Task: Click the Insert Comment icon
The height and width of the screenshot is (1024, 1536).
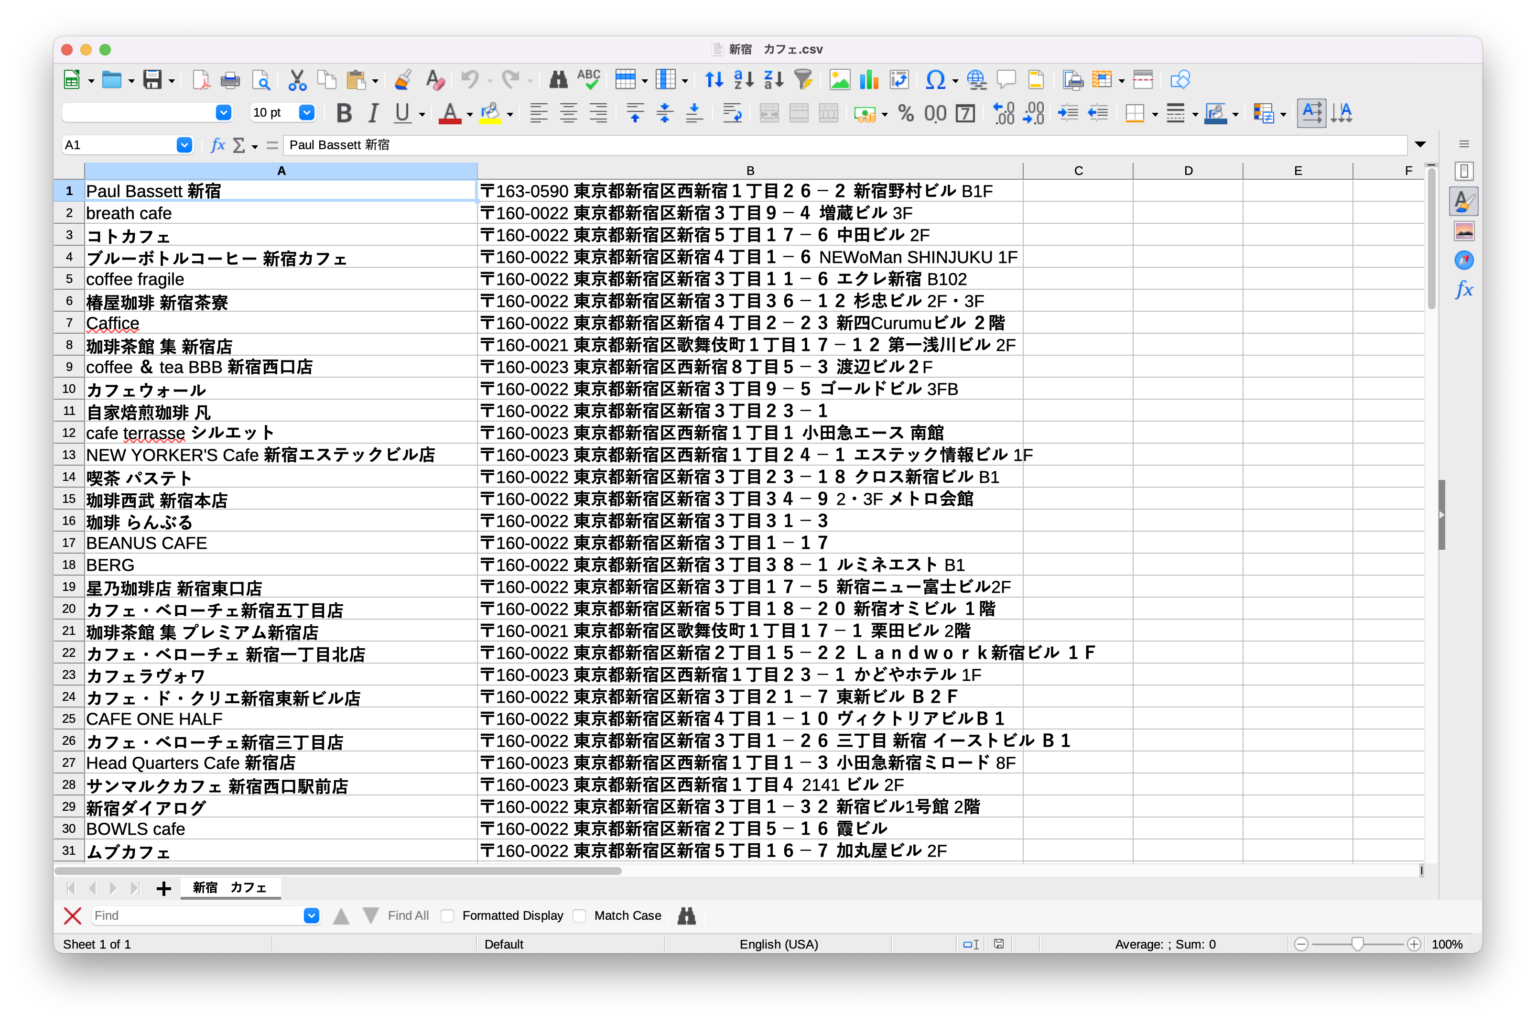Action: tap(1006, 79)
